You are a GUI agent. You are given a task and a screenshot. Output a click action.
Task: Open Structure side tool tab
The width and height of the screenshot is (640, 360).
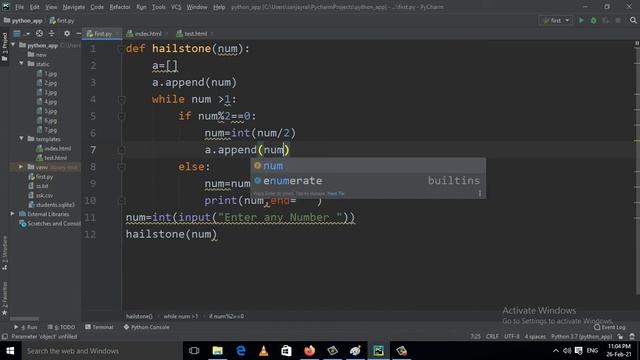pos(4,253)
